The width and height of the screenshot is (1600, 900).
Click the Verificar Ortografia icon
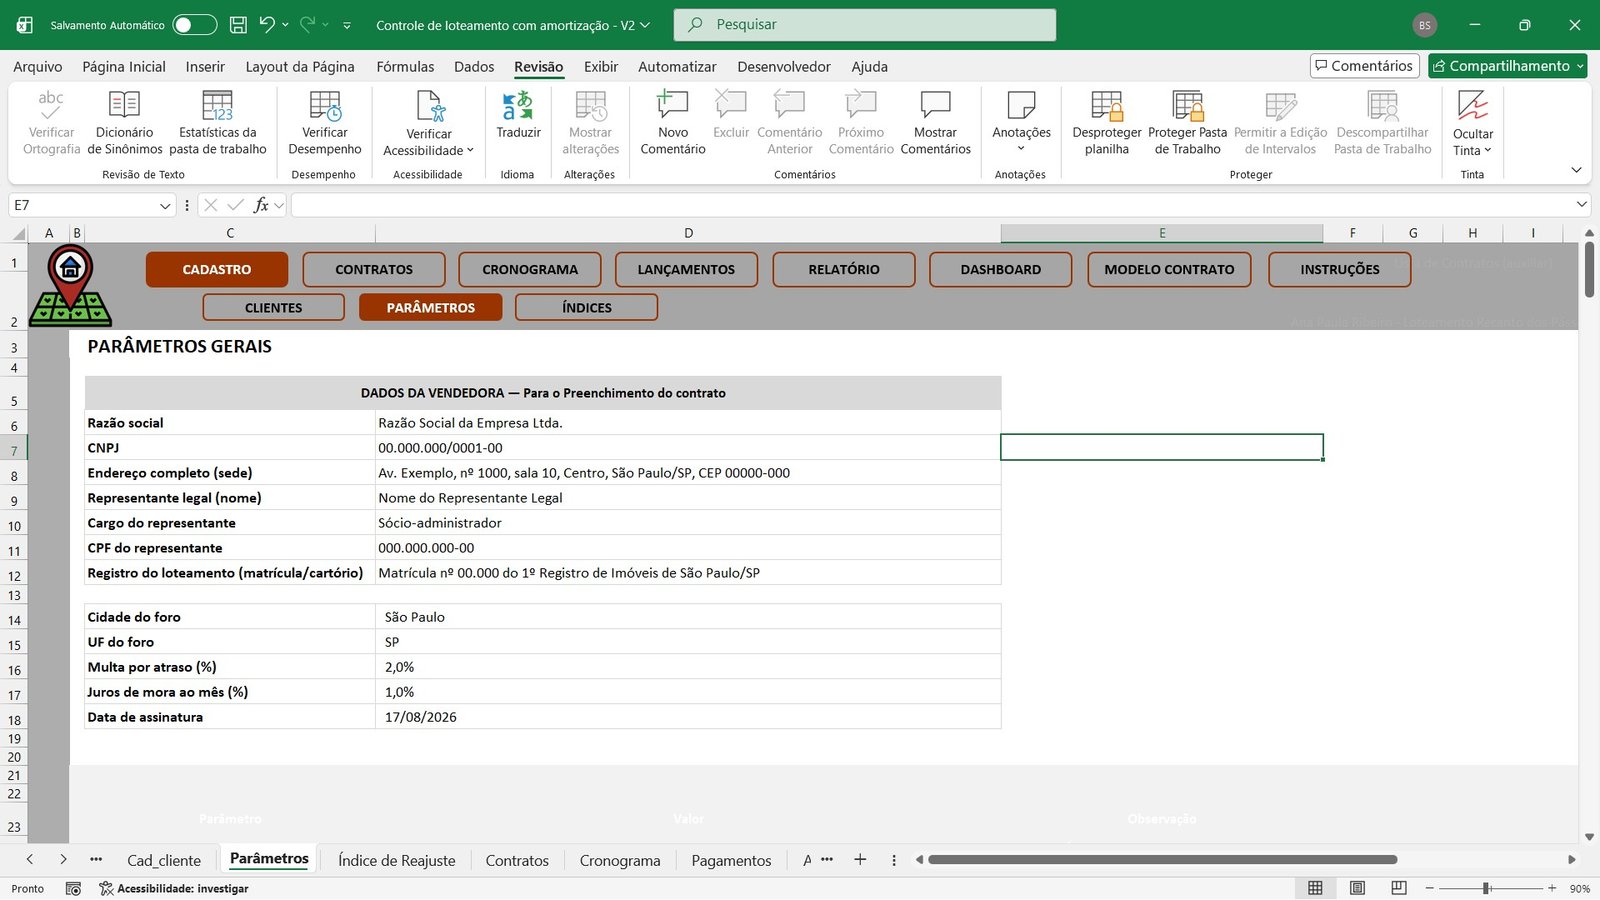pos(50,104)
